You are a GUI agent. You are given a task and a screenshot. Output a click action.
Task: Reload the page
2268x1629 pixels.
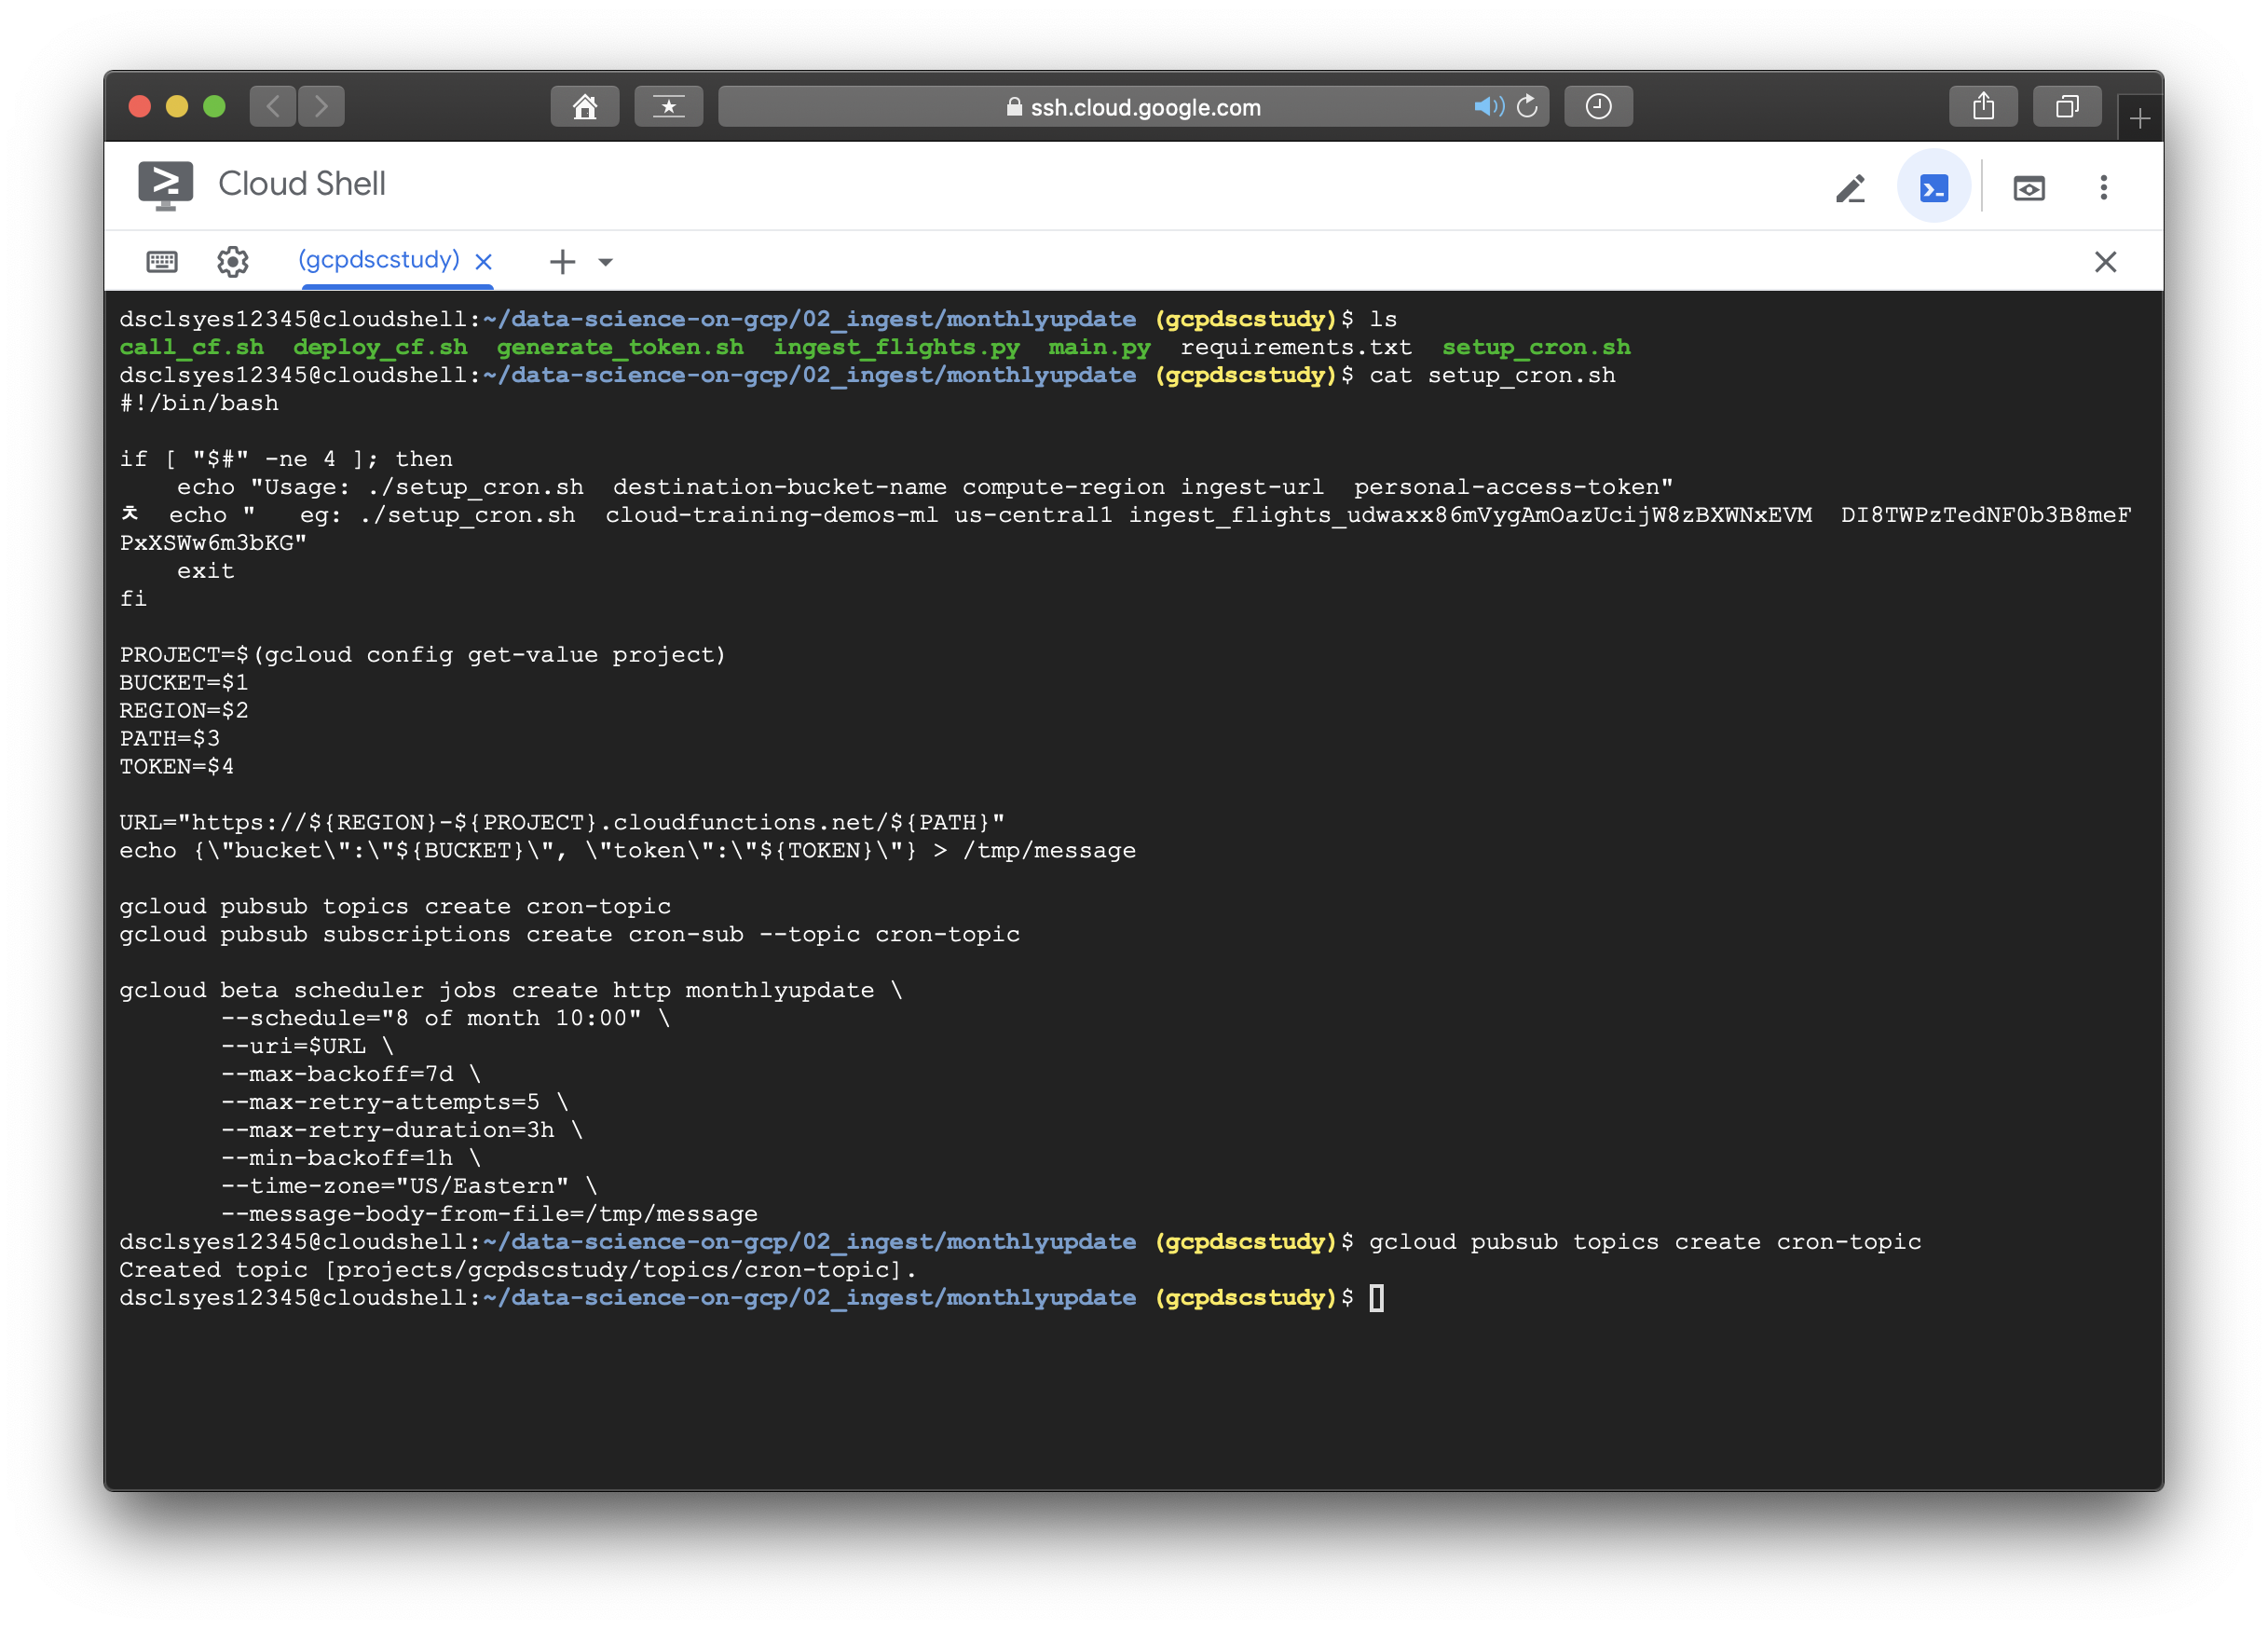[1527, 106]
